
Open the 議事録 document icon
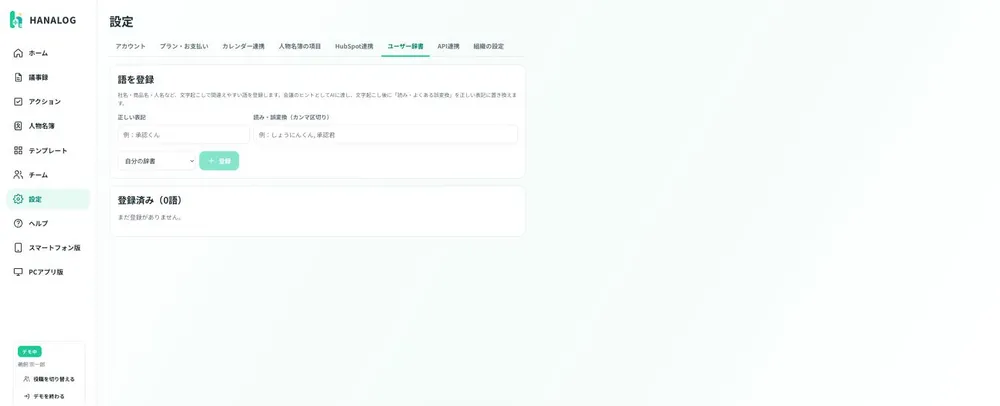[x=18, y=77]
